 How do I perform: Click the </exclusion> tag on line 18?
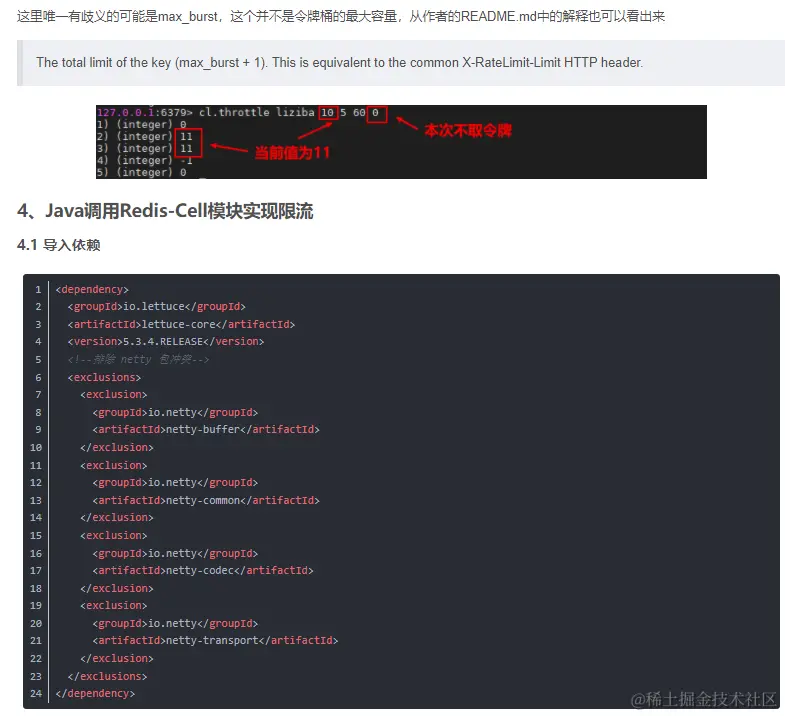click(x=117, y=589)
